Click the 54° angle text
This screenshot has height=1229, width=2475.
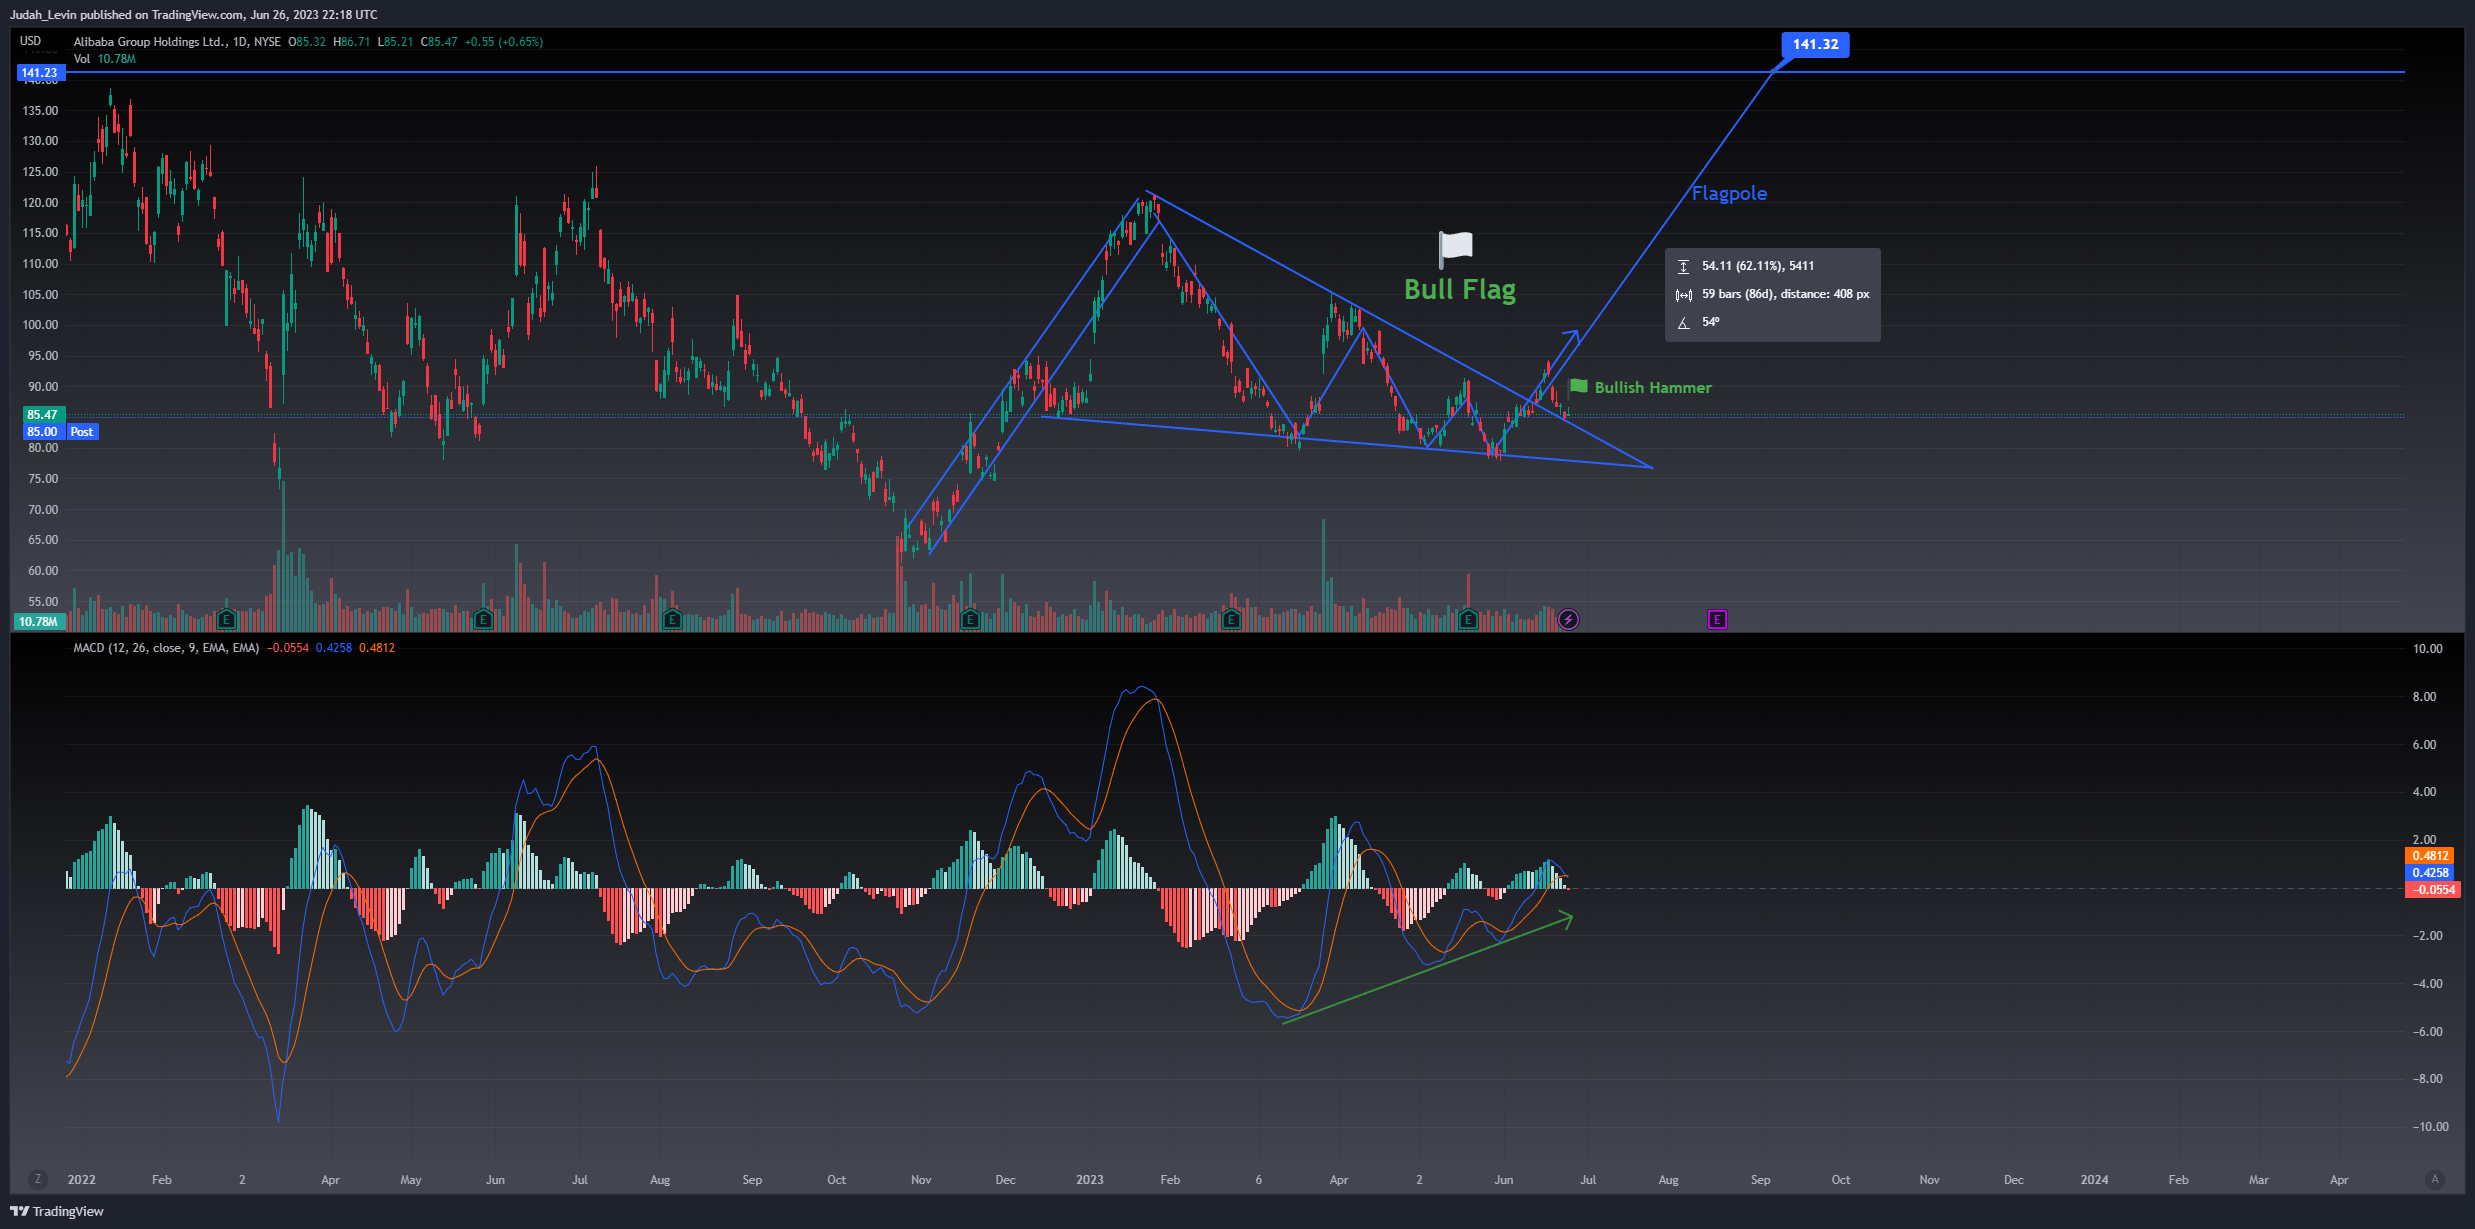[1711, 322]
